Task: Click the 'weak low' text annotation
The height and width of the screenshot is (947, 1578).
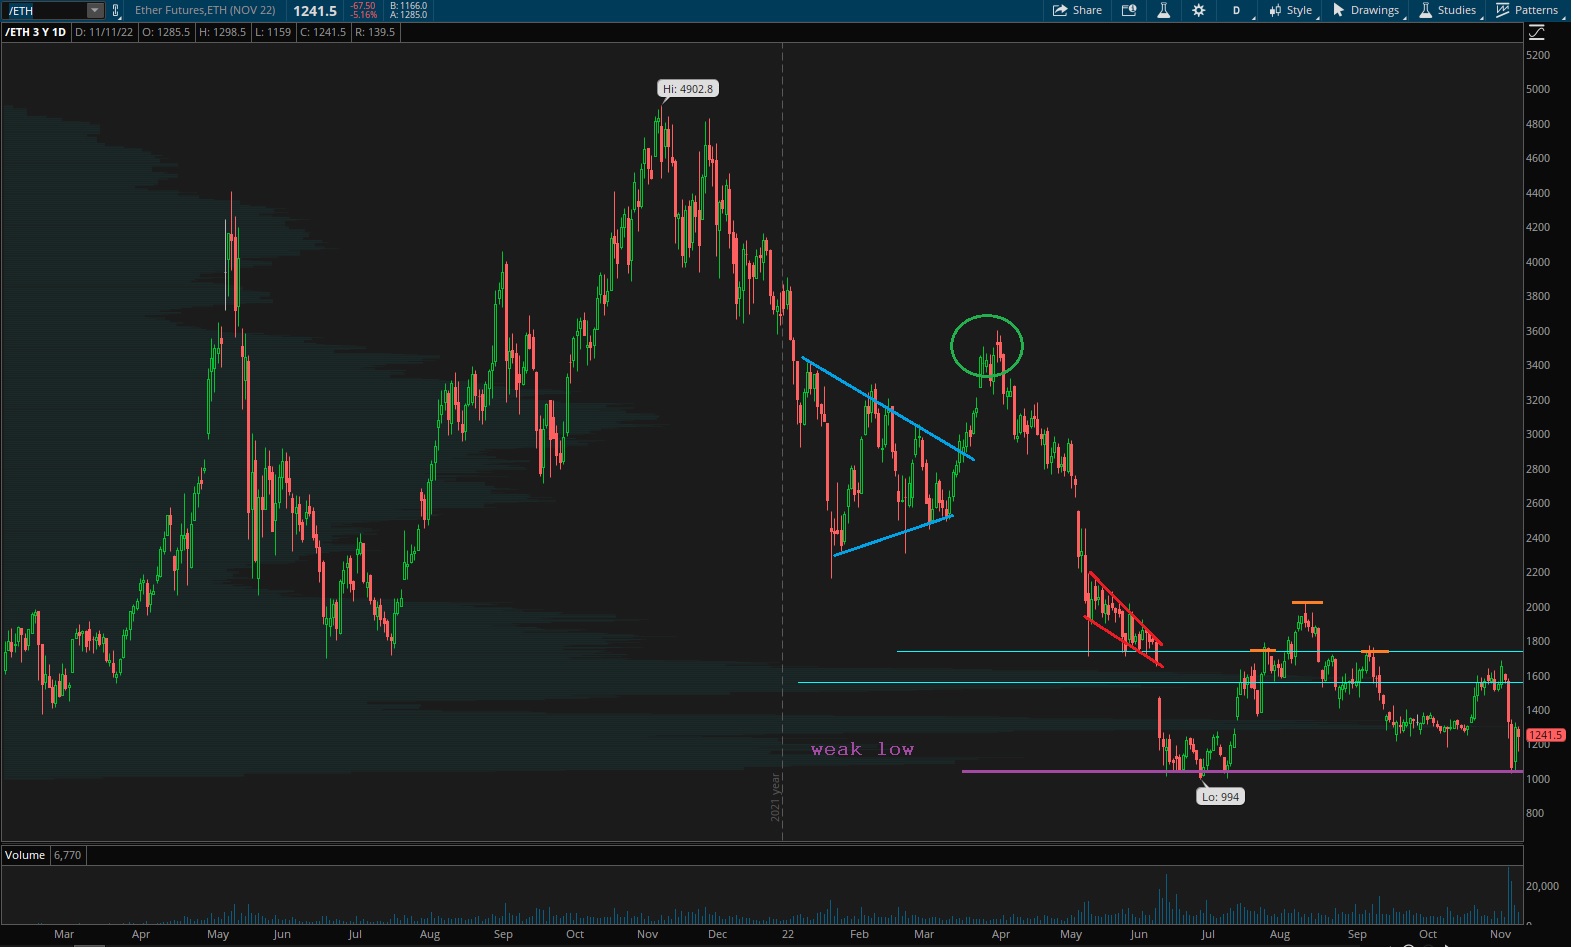Action: (x=862, y=749)
